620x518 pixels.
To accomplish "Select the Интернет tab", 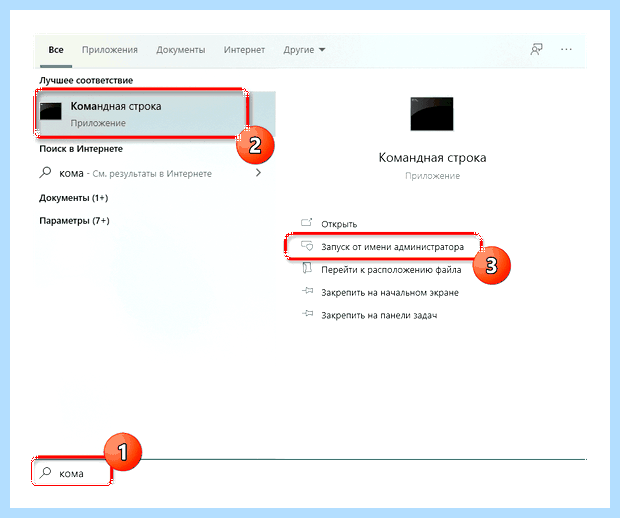I will tap(244, 50).
